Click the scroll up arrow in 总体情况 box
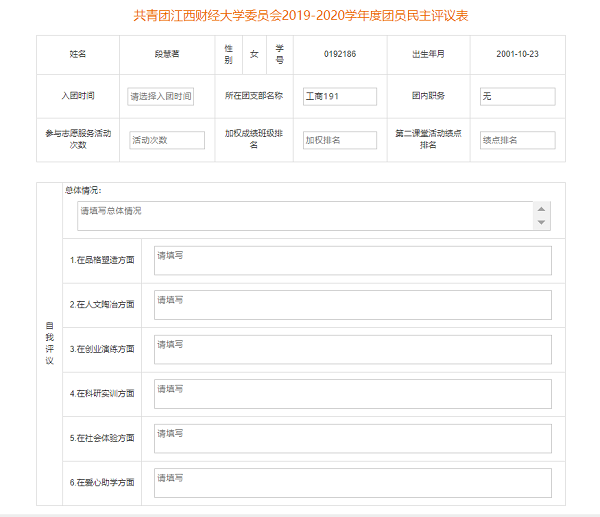 tap(541, 209)
